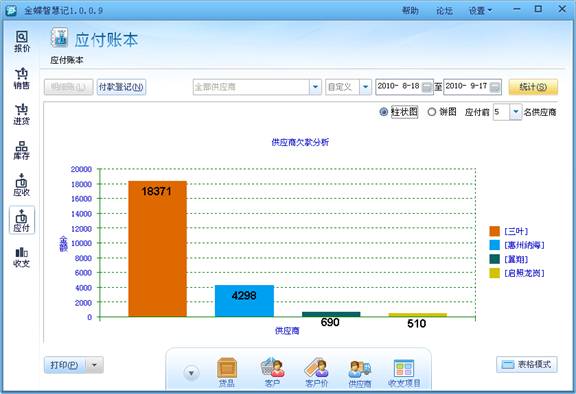Click the blue 4298 bar

pos(244,301)
